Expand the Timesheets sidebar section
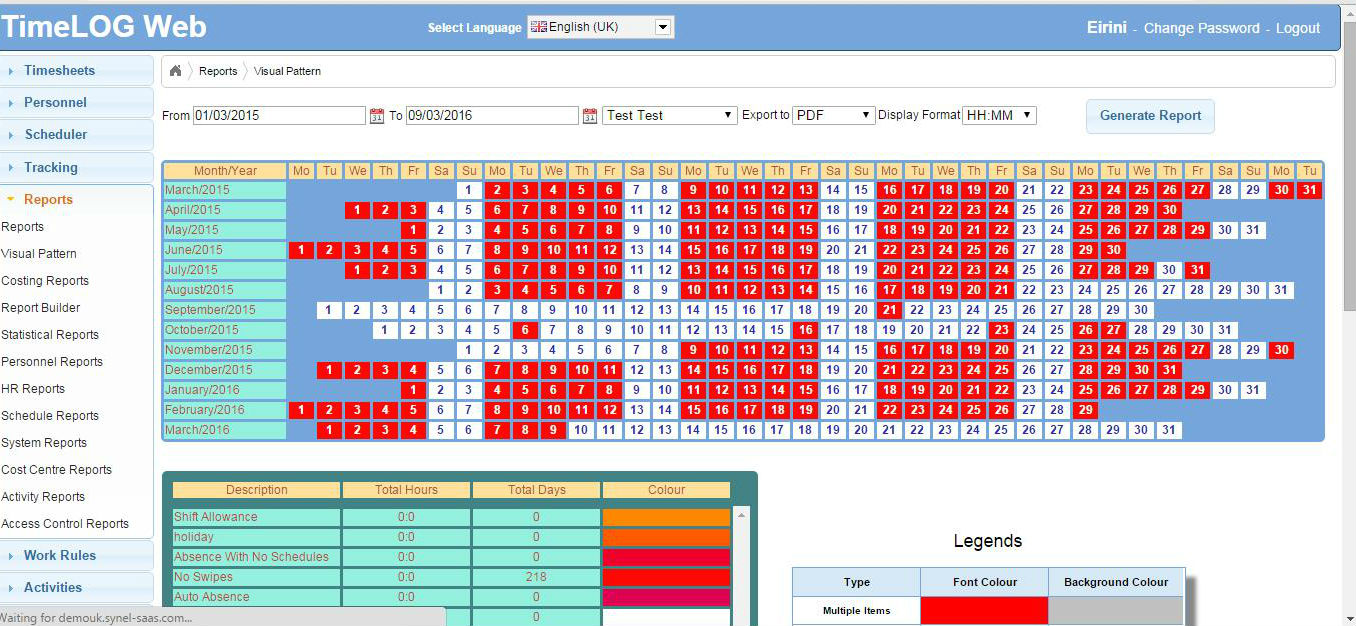 (x=59, y=71)
